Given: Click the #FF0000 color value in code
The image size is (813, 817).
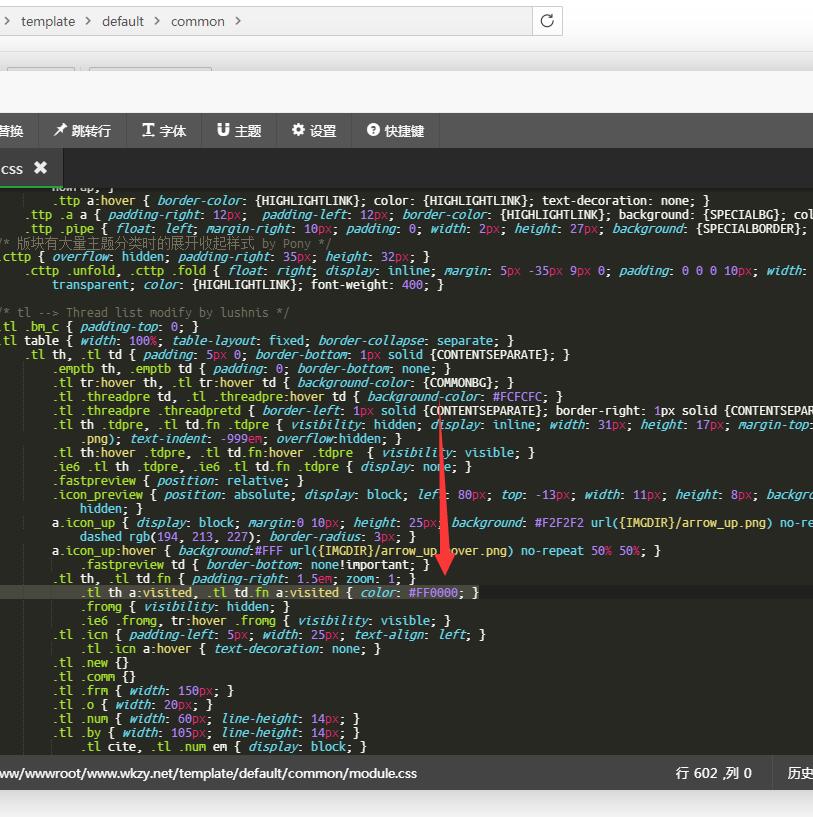Looking at the screenshot, I should 433,592.
